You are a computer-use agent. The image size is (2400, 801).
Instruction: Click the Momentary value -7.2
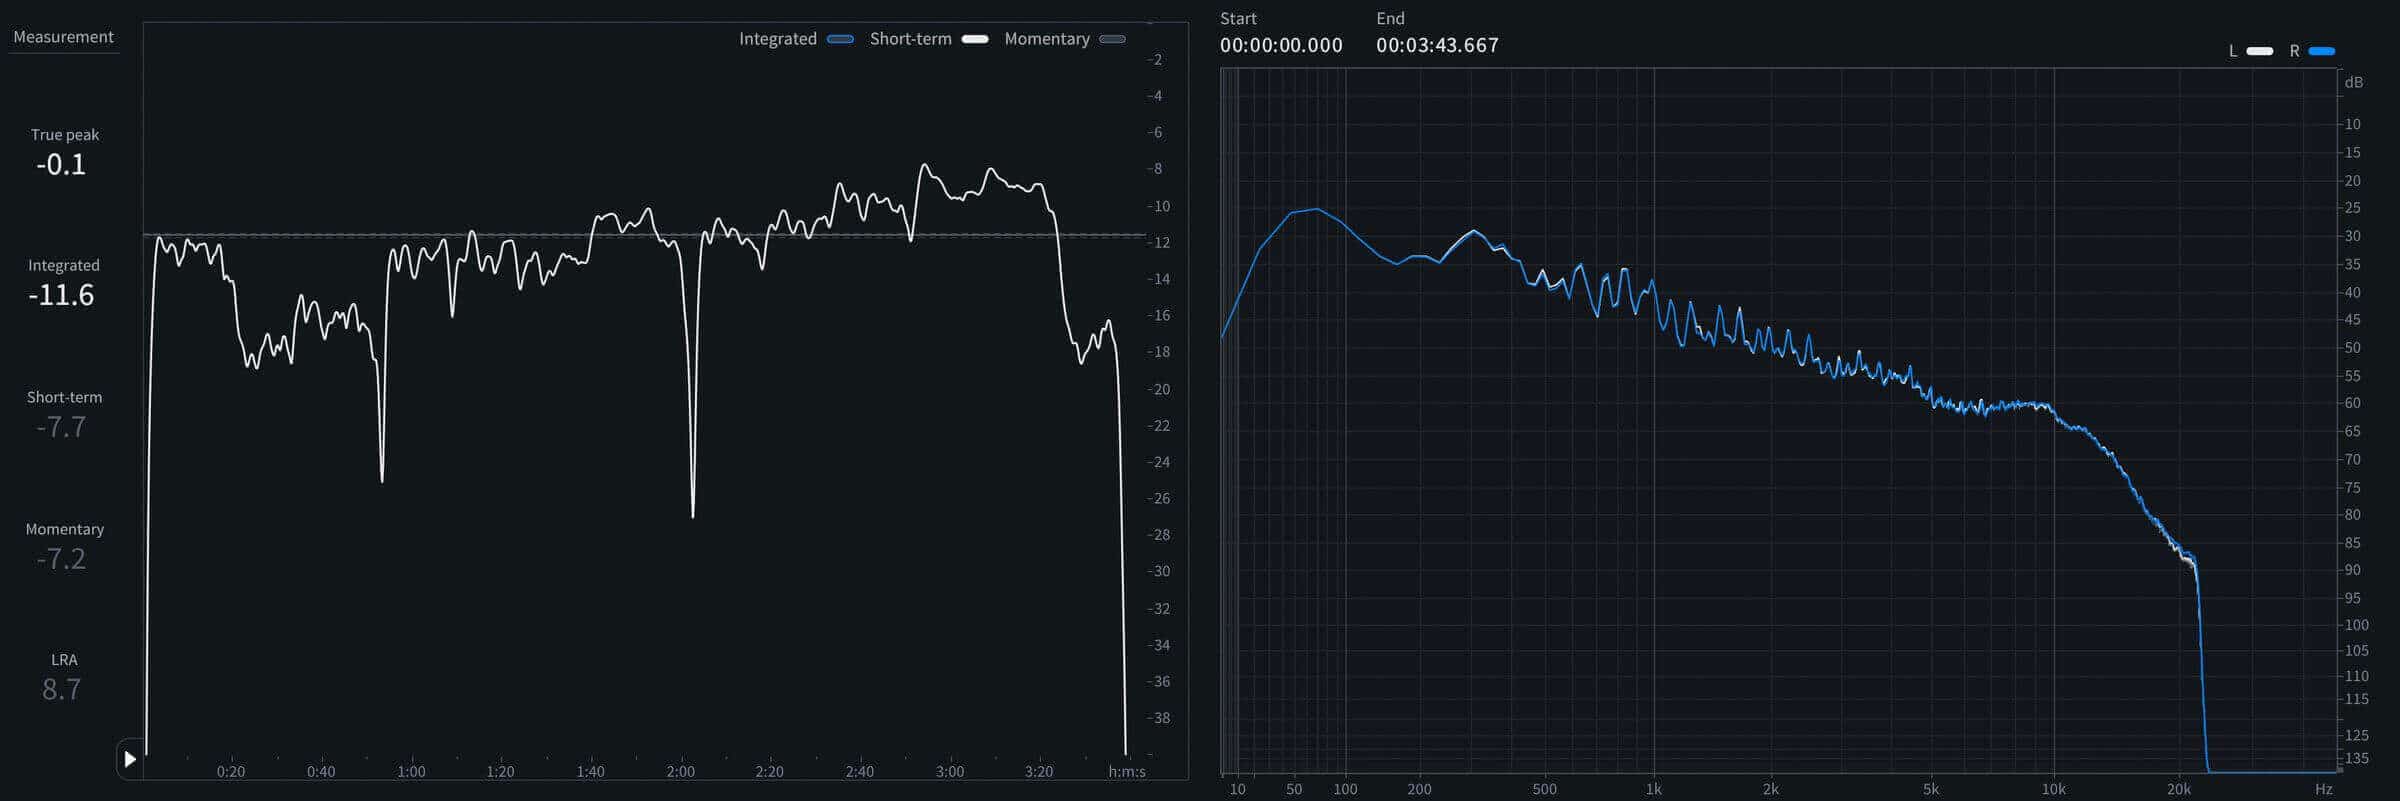(x=61, y=559)
